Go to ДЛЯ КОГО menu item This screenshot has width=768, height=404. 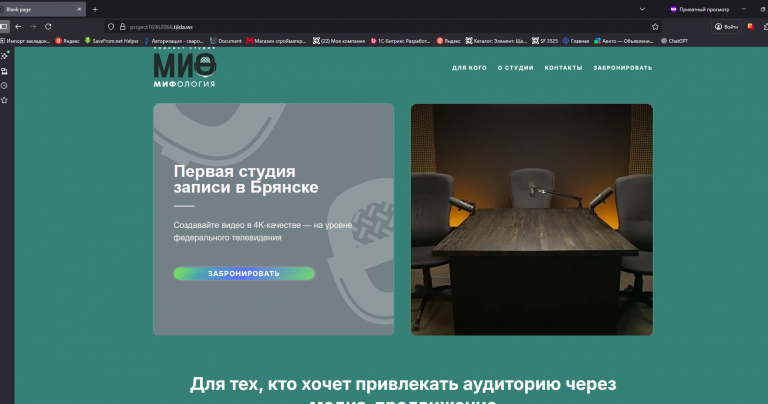(x=469, y=68)
